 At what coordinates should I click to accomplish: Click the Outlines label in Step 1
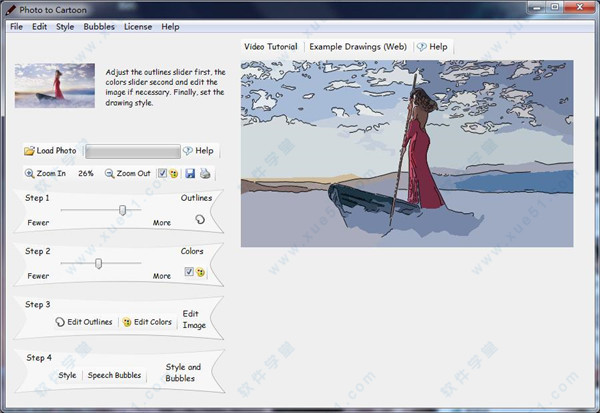click(196, 198)
